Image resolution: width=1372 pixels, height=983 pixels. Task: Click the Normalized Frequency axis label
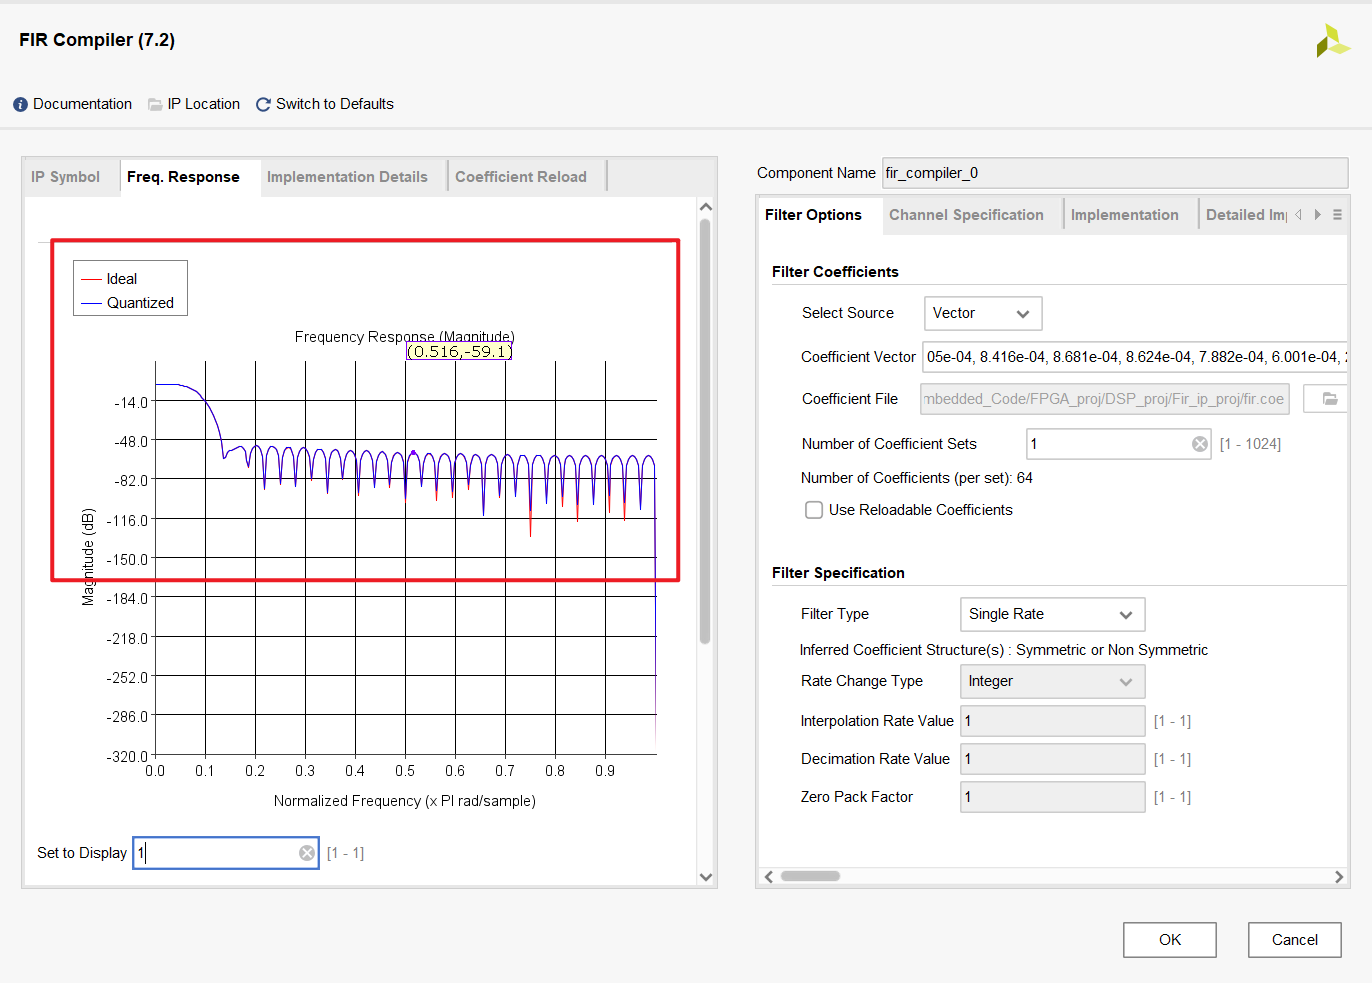click(x=405, y=801)
